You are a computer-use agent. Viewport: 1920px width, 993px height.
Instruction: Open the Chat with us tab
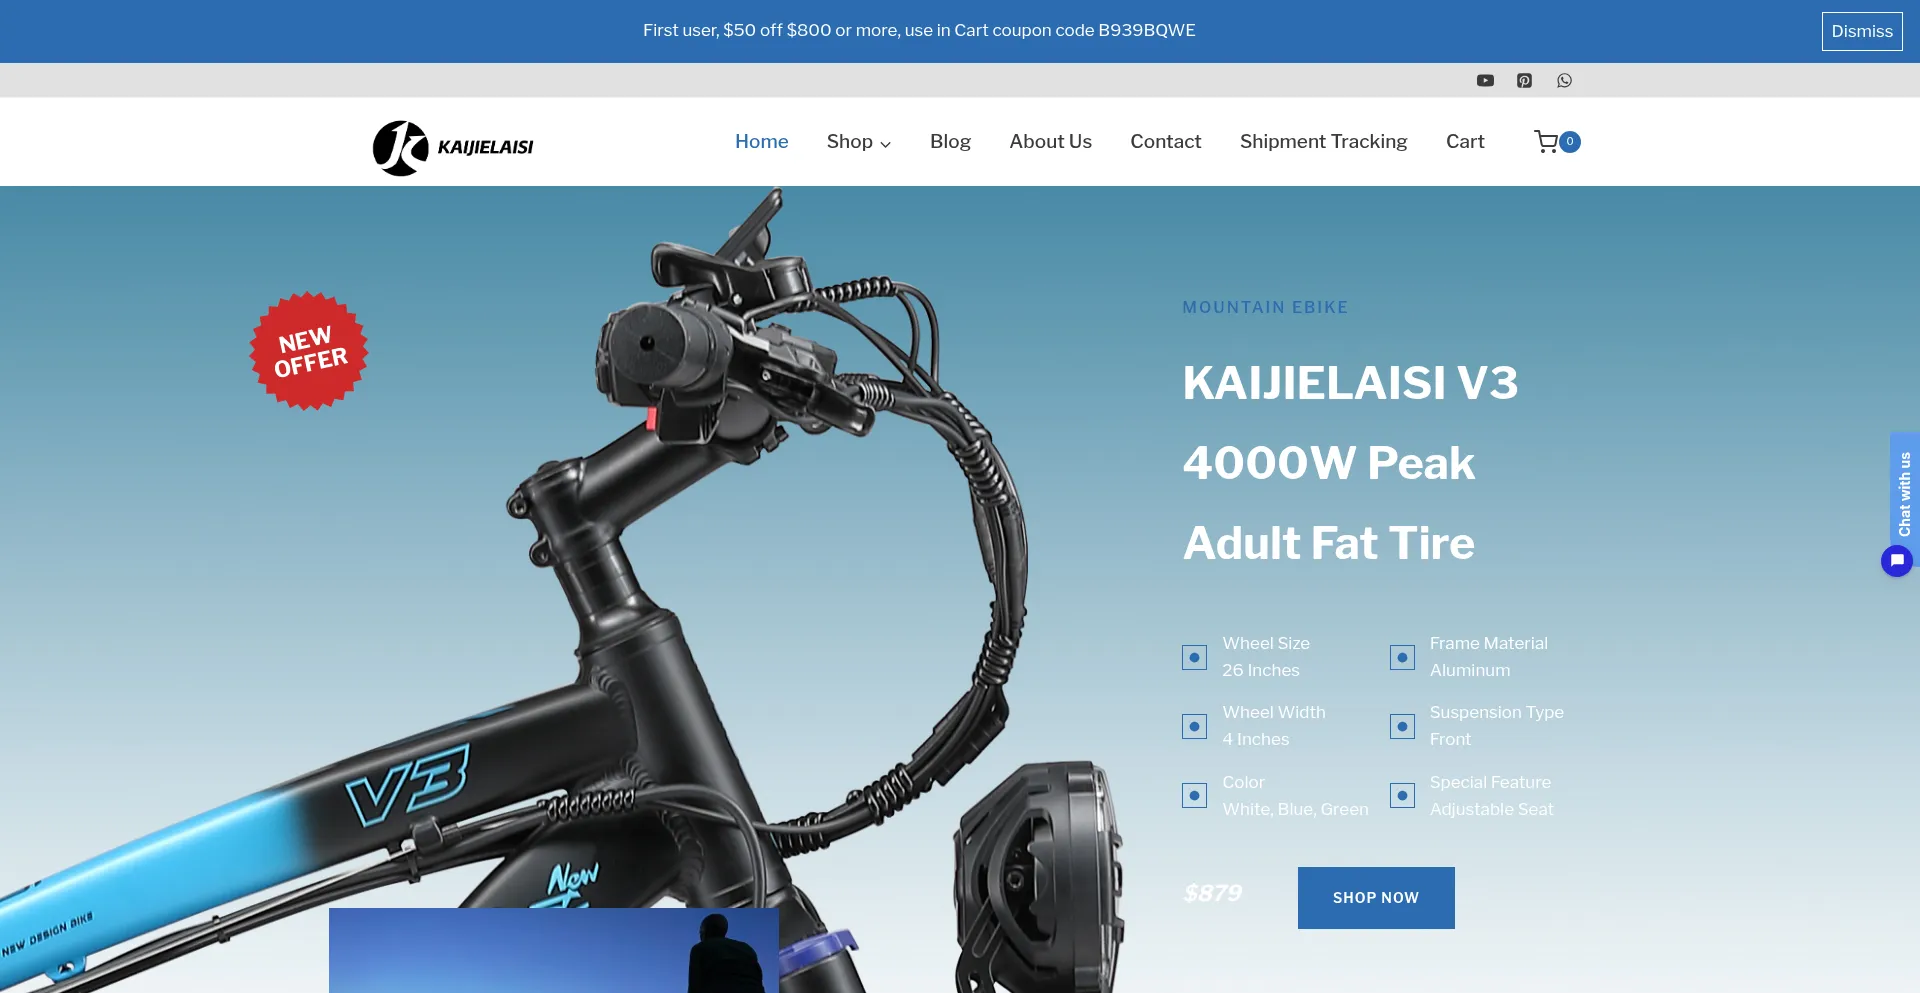[1905, 493]
